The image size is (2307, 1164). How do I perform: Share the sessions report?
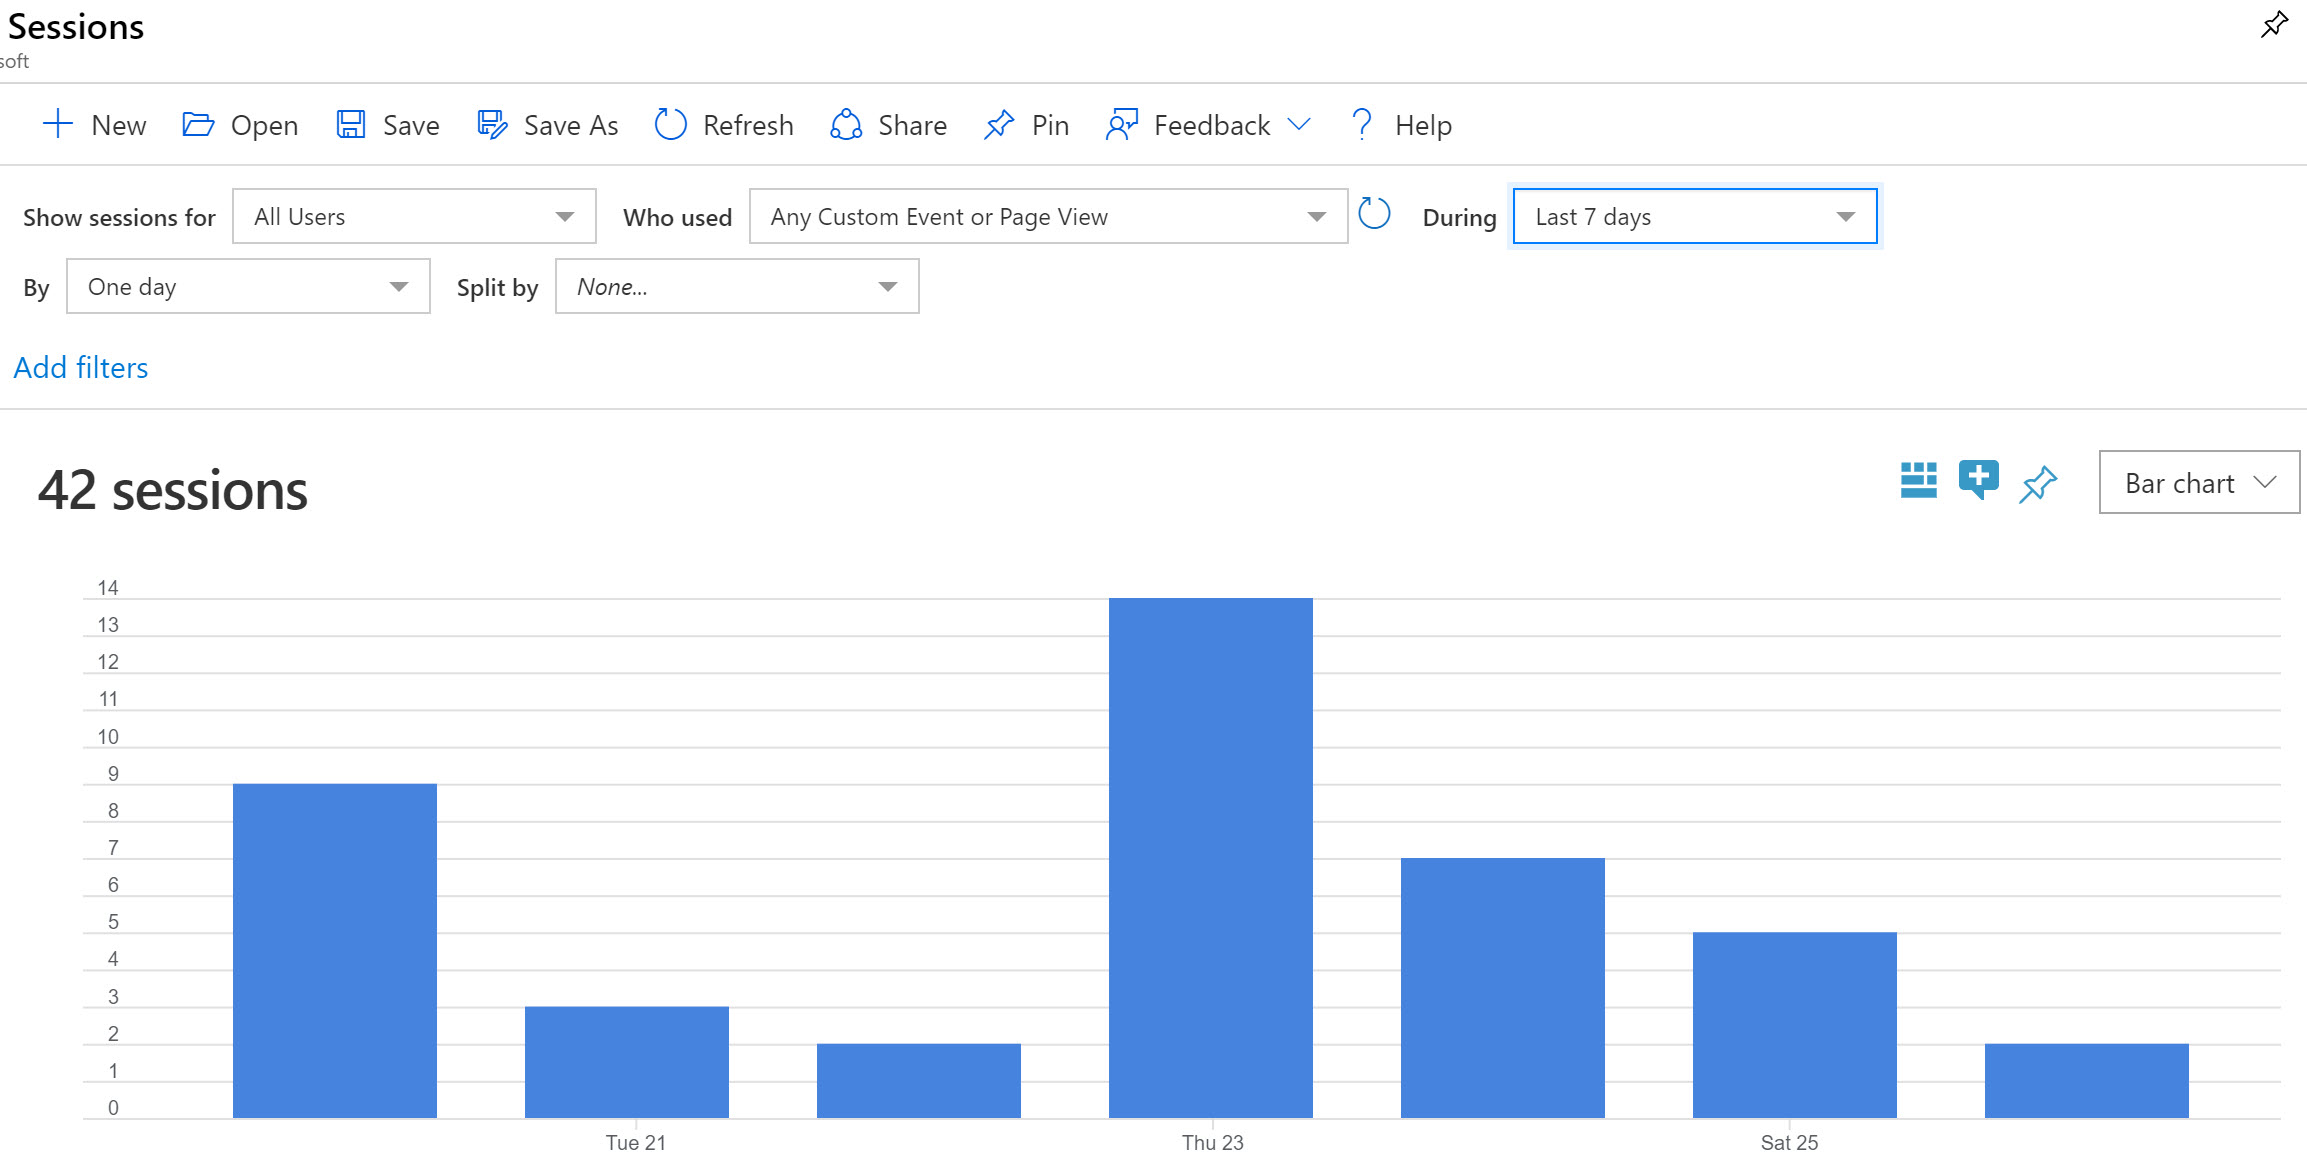click(x=887, y=124)
